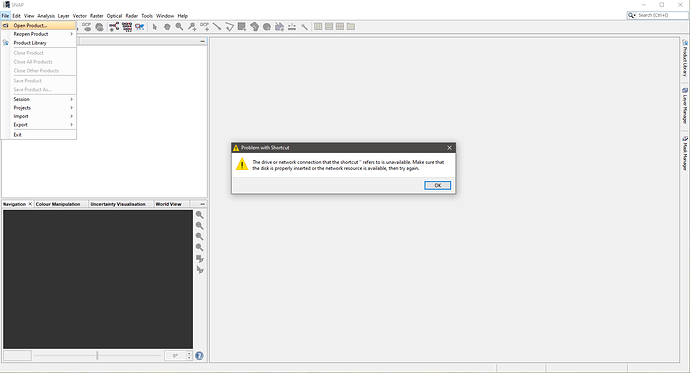
Task: Open the Layer Manager side tab
Action: (685, 106)
